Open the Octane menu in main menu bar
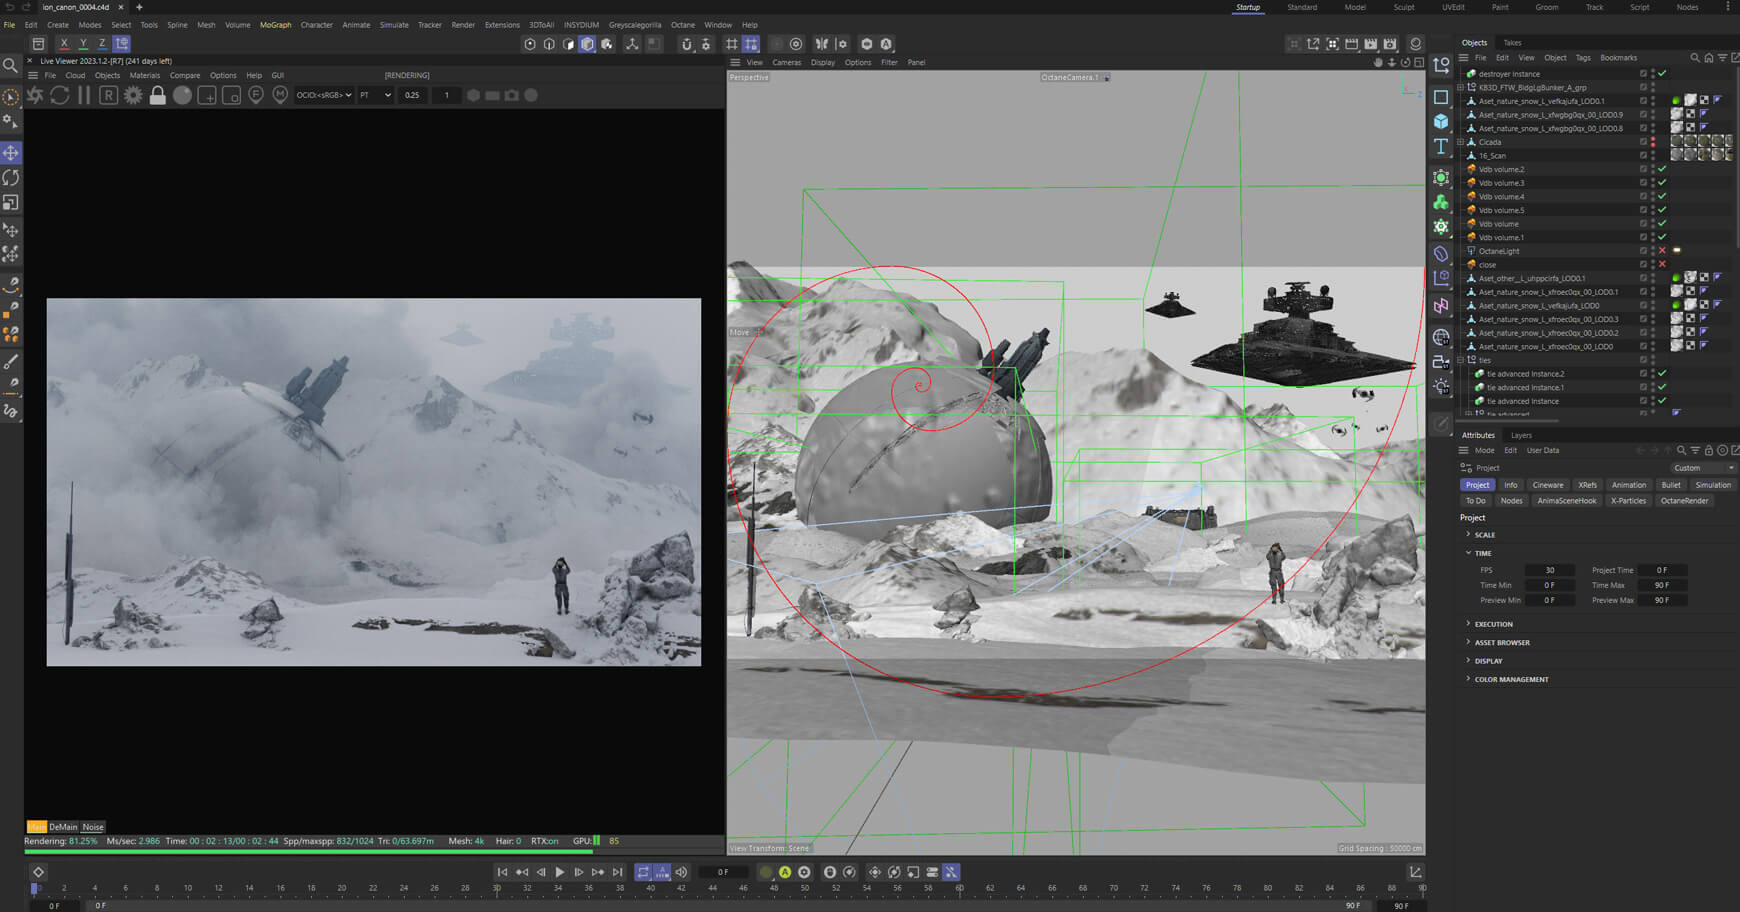Image resolution: width=1740 pixels, height=912 pixels. click(x=683, y=25)
